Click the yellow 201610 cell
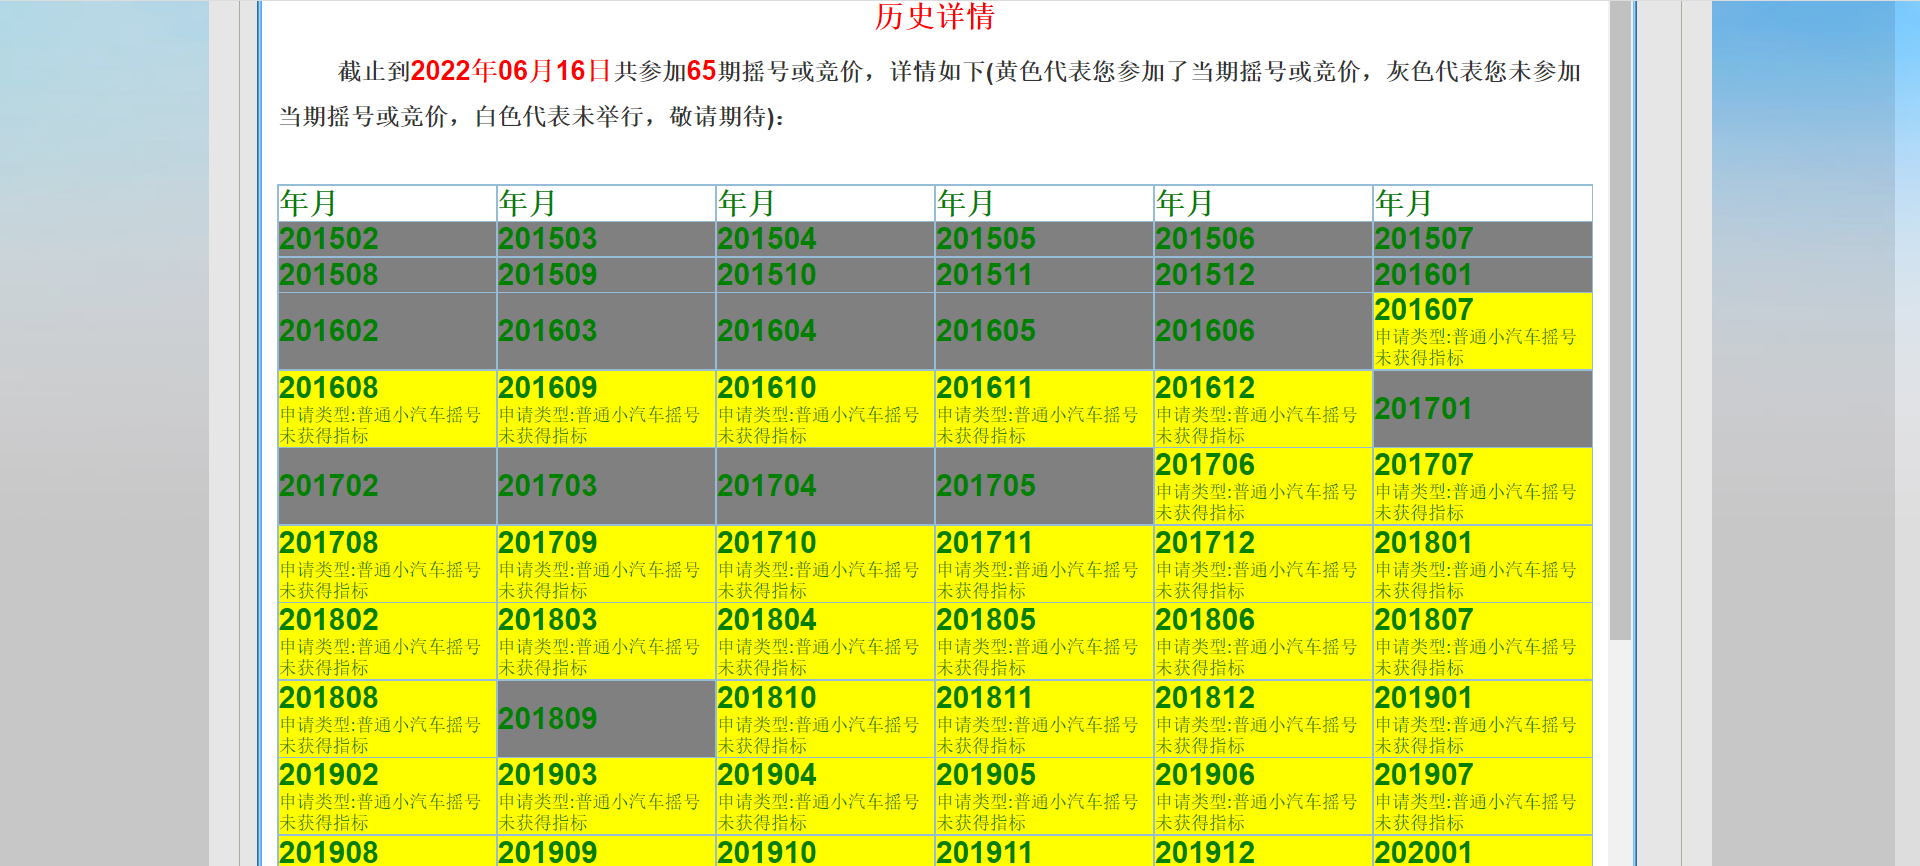The width and height of the screenshot is (1920, 866). click(824, 409)
